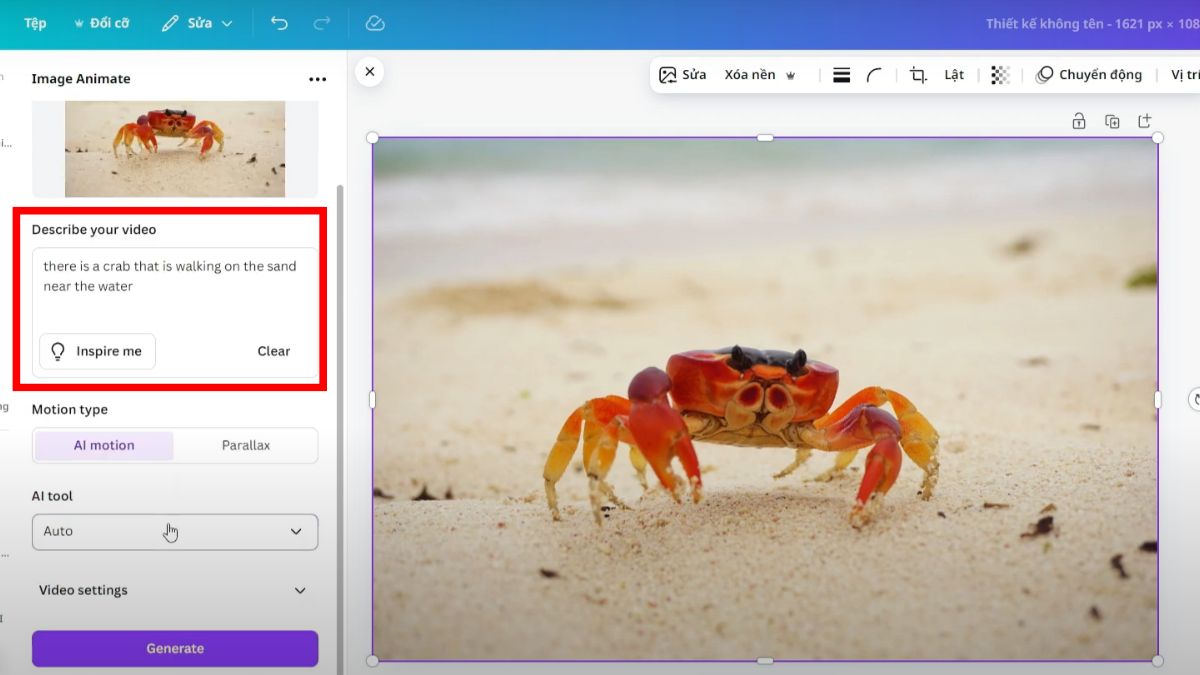Select the crop tool in the toolbar
1200x675 pixels.
click(917, 74)
